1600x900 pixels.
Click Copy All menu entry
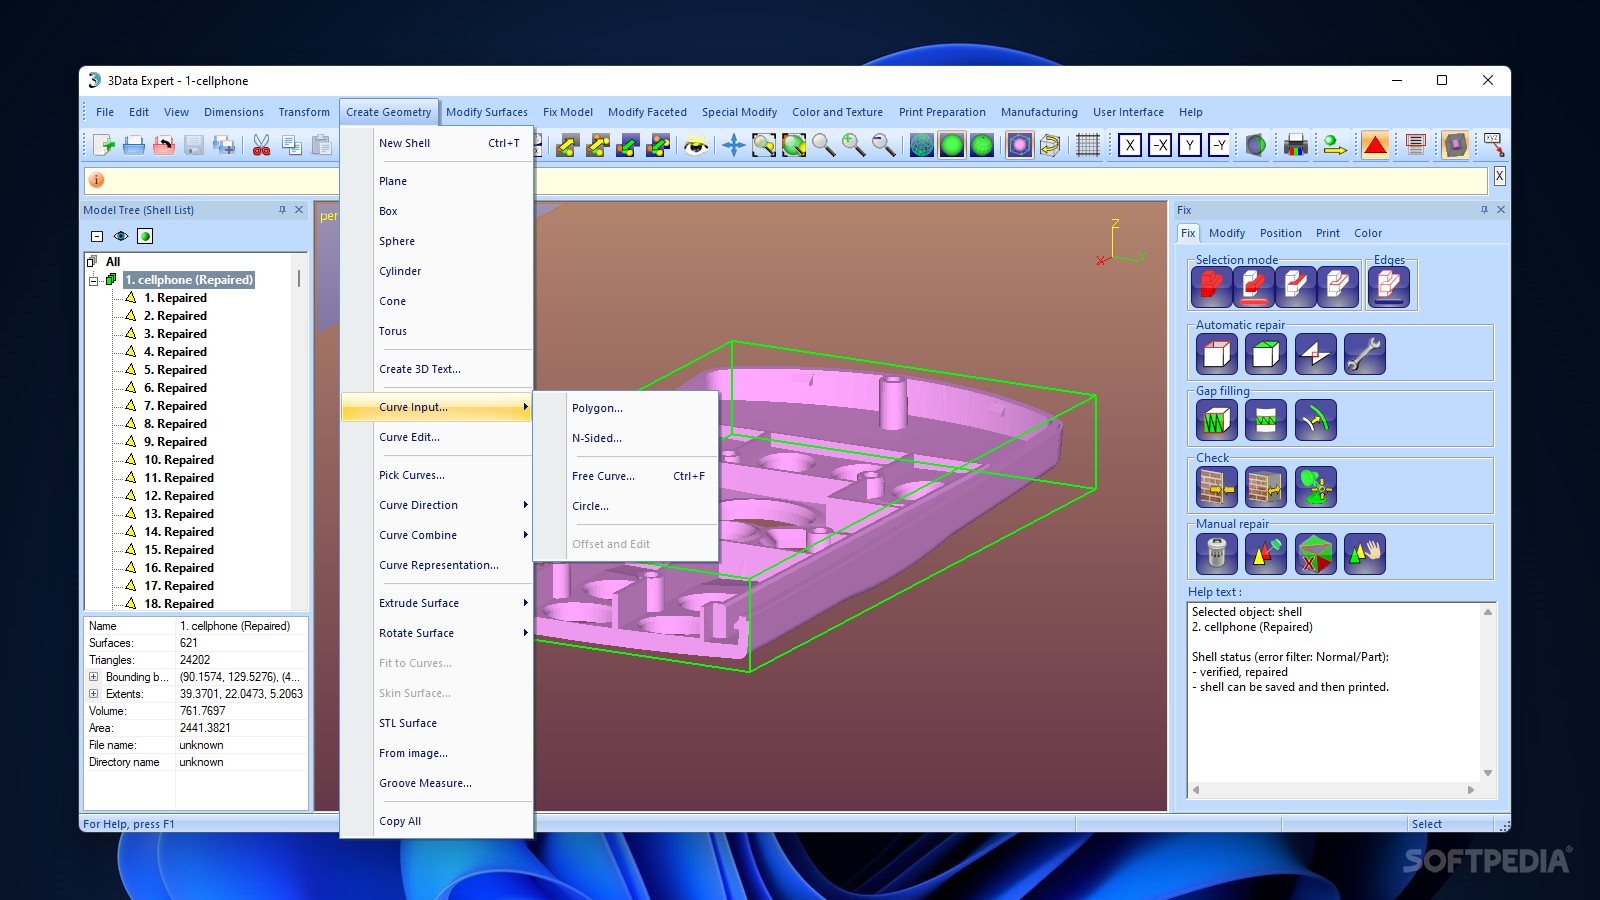pos(436,821)
